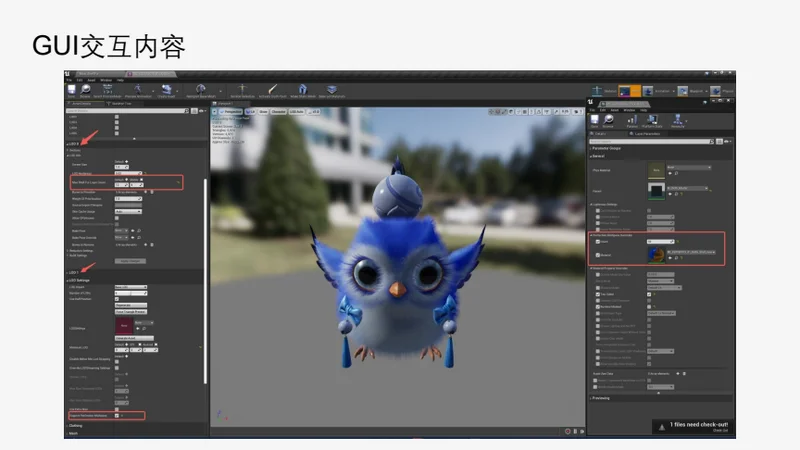Select the highlighted Mesh editor mode
The image size is (800, 450).
click(629, 91)
